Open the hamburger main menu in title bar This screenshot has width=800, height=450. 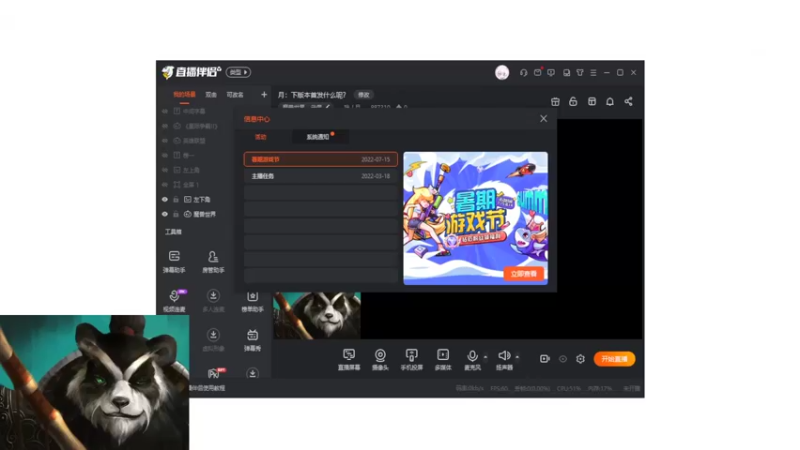coord(593,72)
